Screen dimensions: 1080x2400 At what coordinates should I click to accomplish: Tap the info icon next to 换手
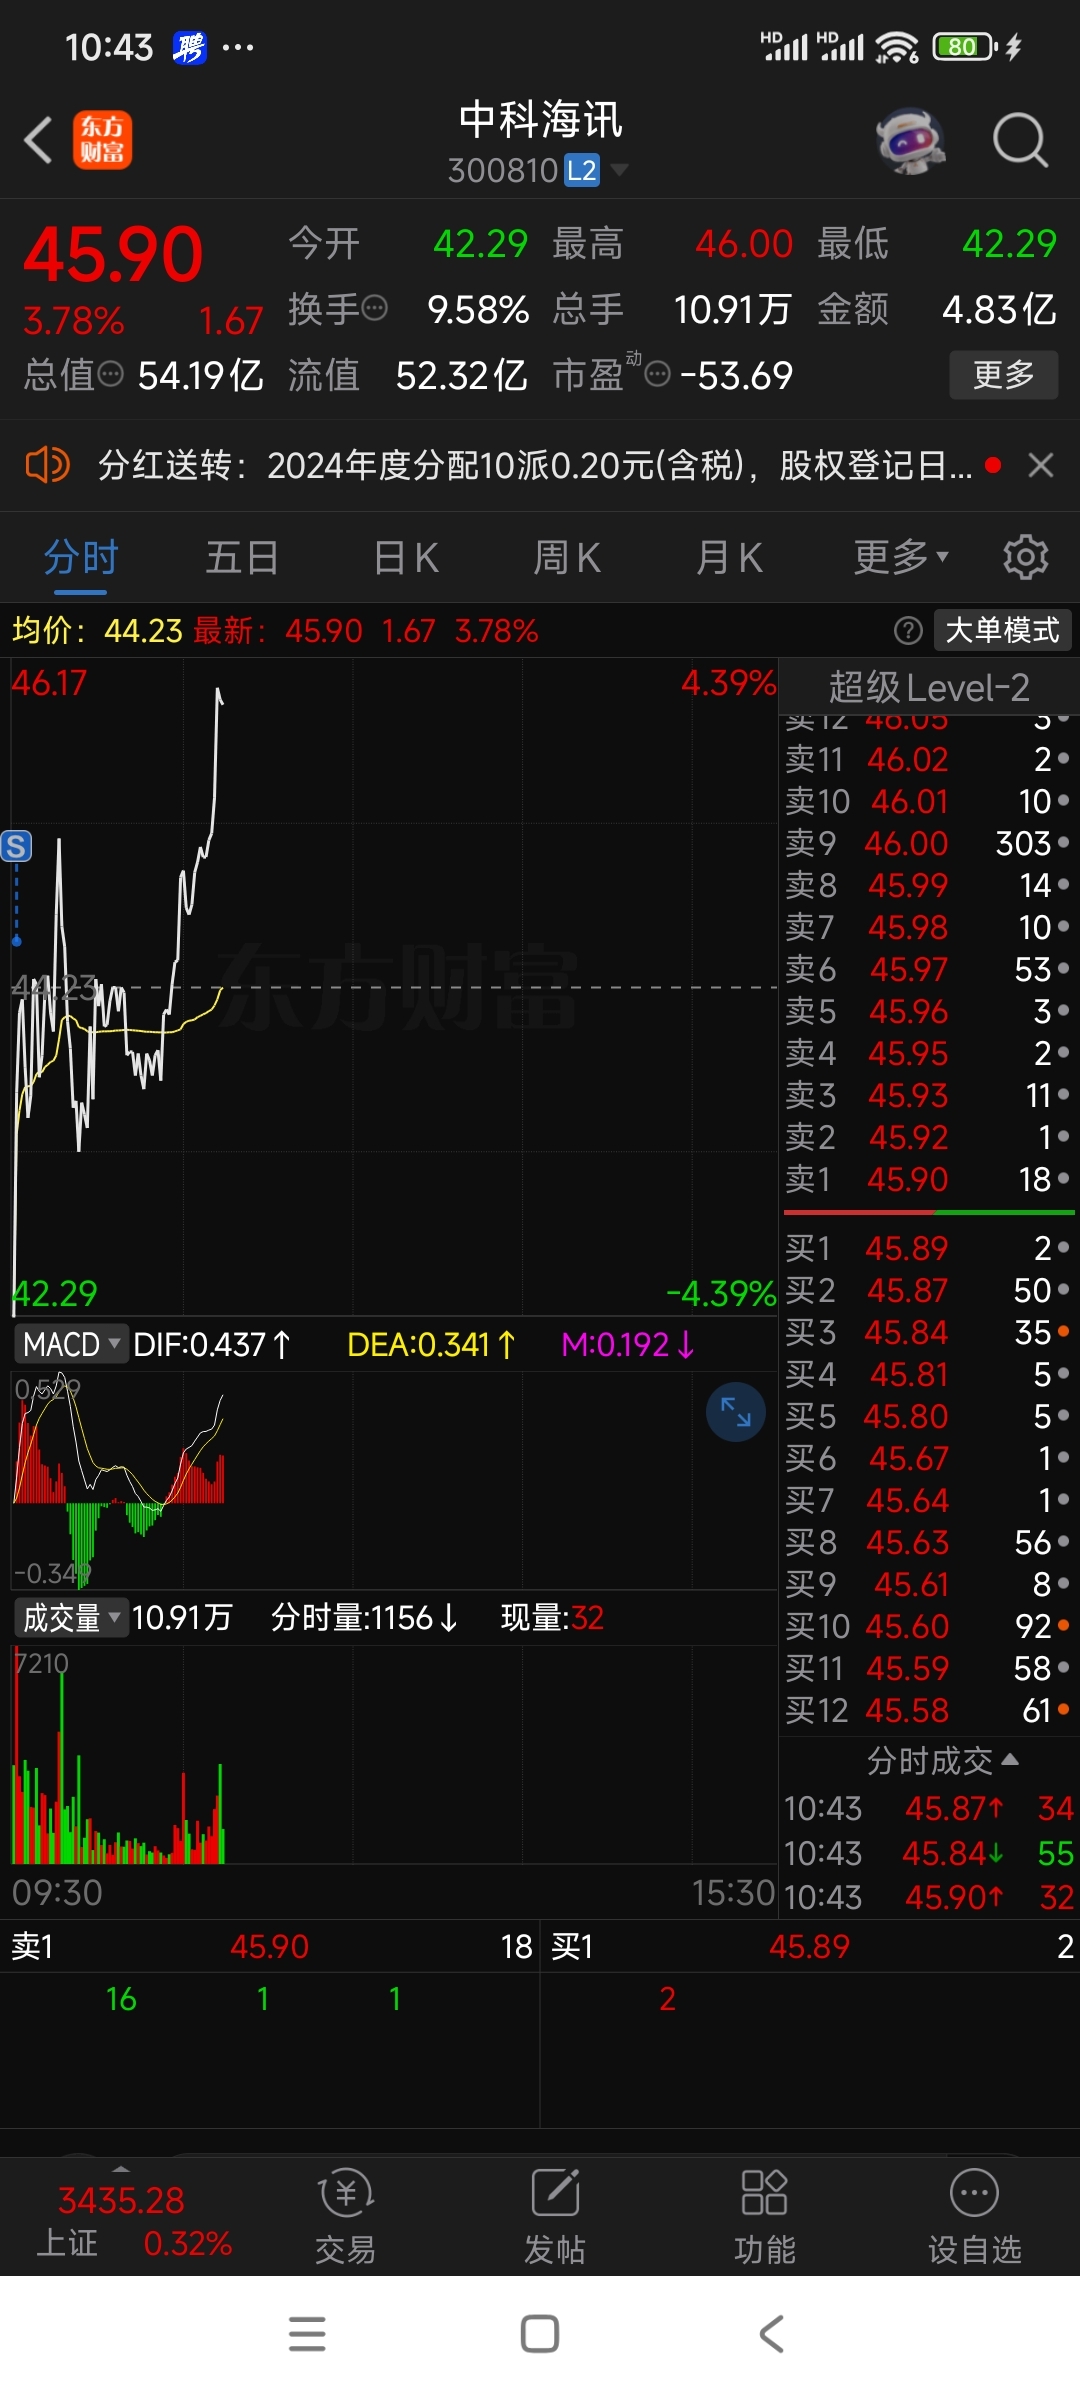click(375, 308)
